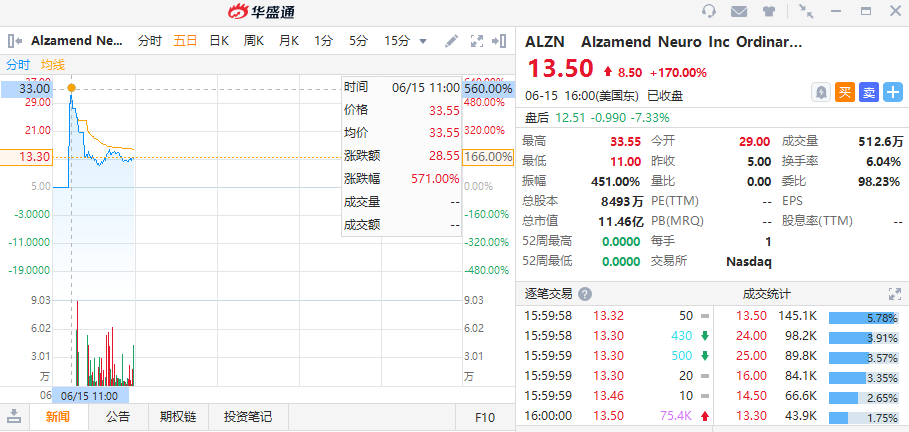Click the Alzamend Ne... stock name in toolbar
This screenshot has width=909, height=432.
click(x=77, y=41)
